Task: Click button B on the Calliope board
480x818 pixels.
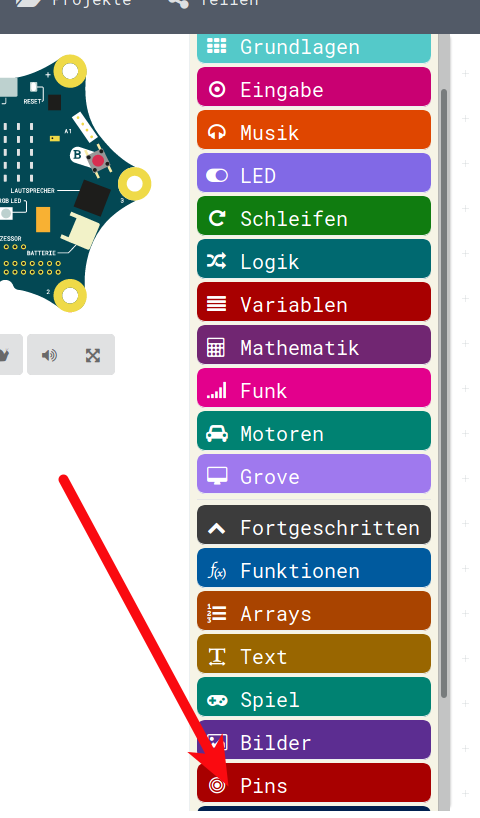Action: (98, 160)
